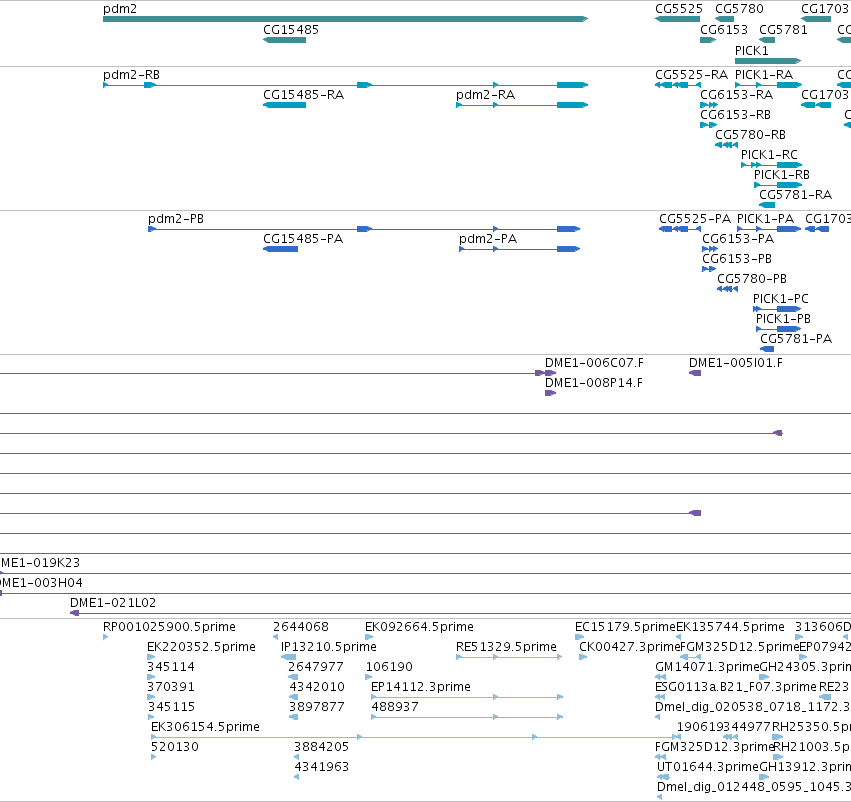
Task: Click EST entry 520130
Action: click(154, 757)
